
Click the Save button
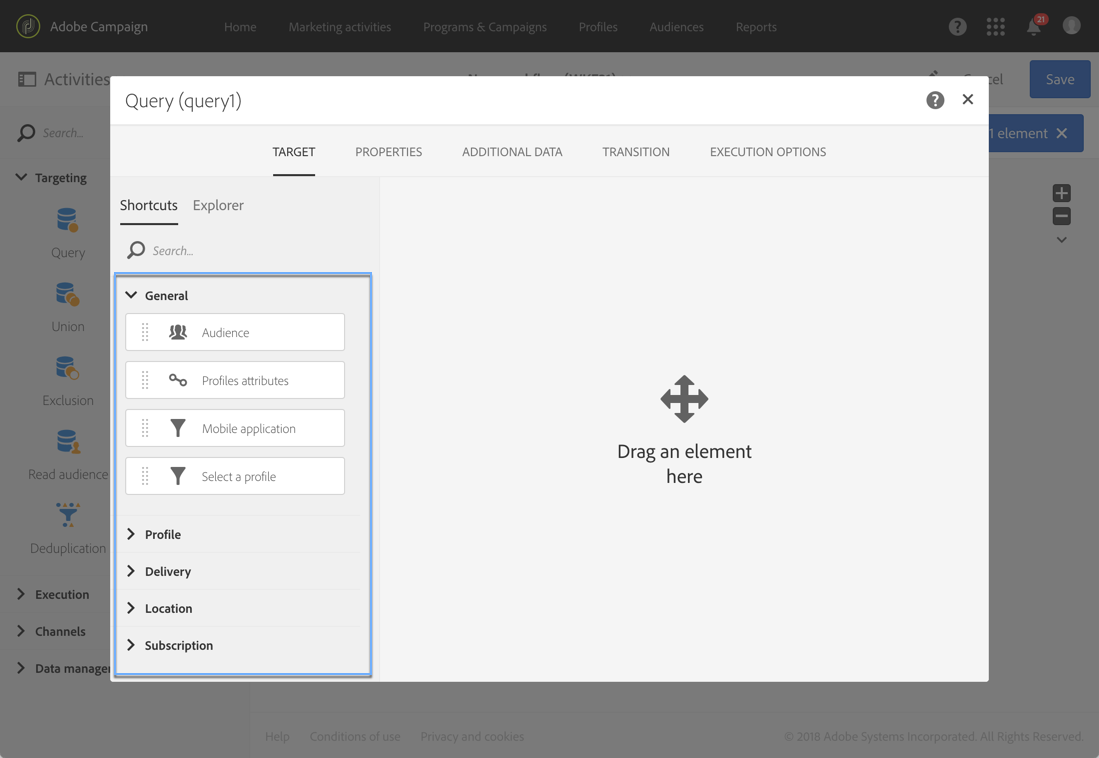[1060, 79]
